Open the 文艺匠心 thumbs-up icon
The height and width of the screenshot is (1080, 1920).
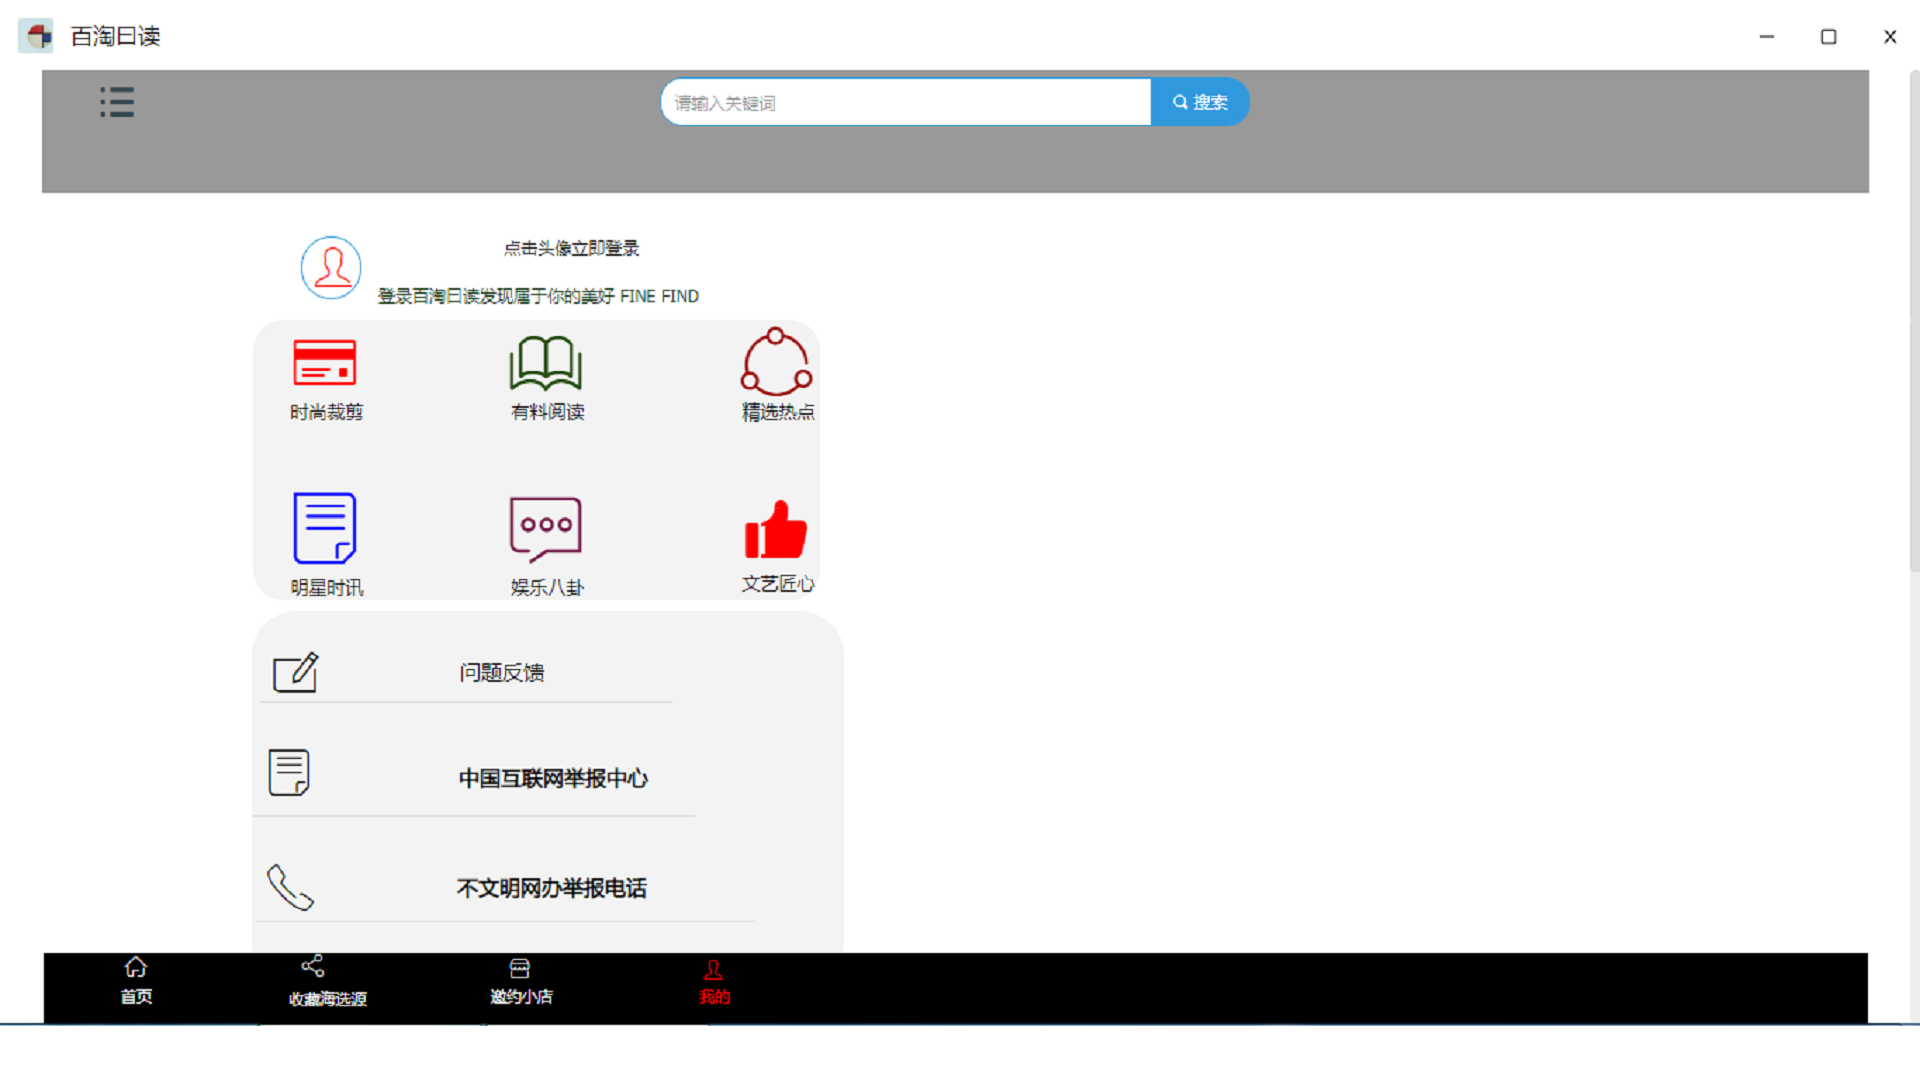(776, 529)
